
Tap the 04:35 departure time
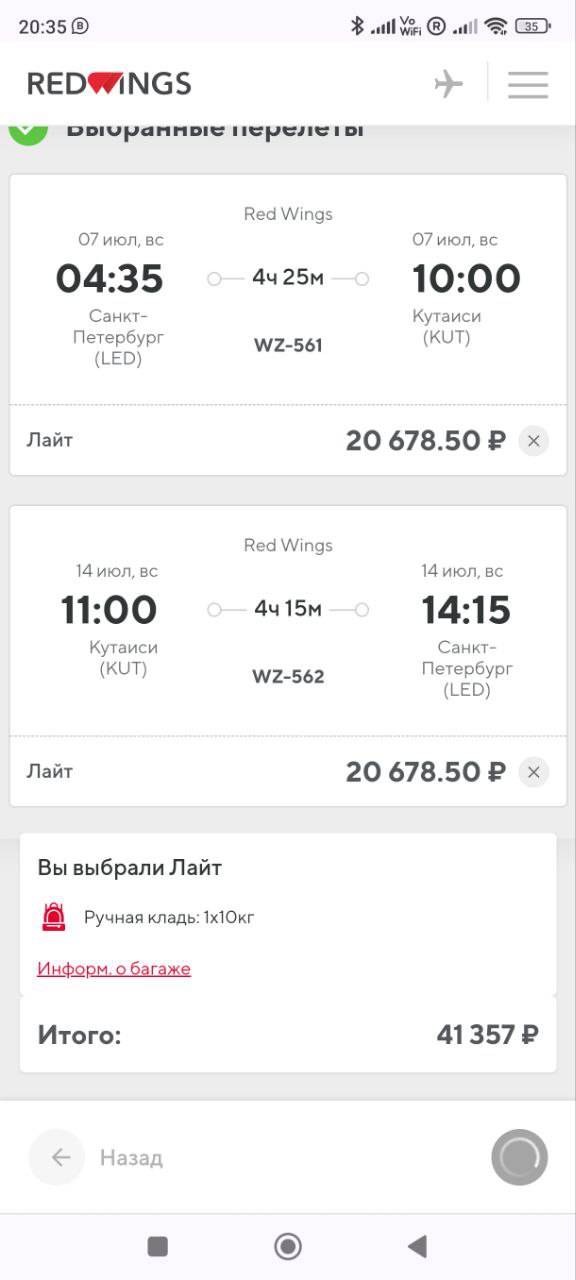tap(110, 279)
